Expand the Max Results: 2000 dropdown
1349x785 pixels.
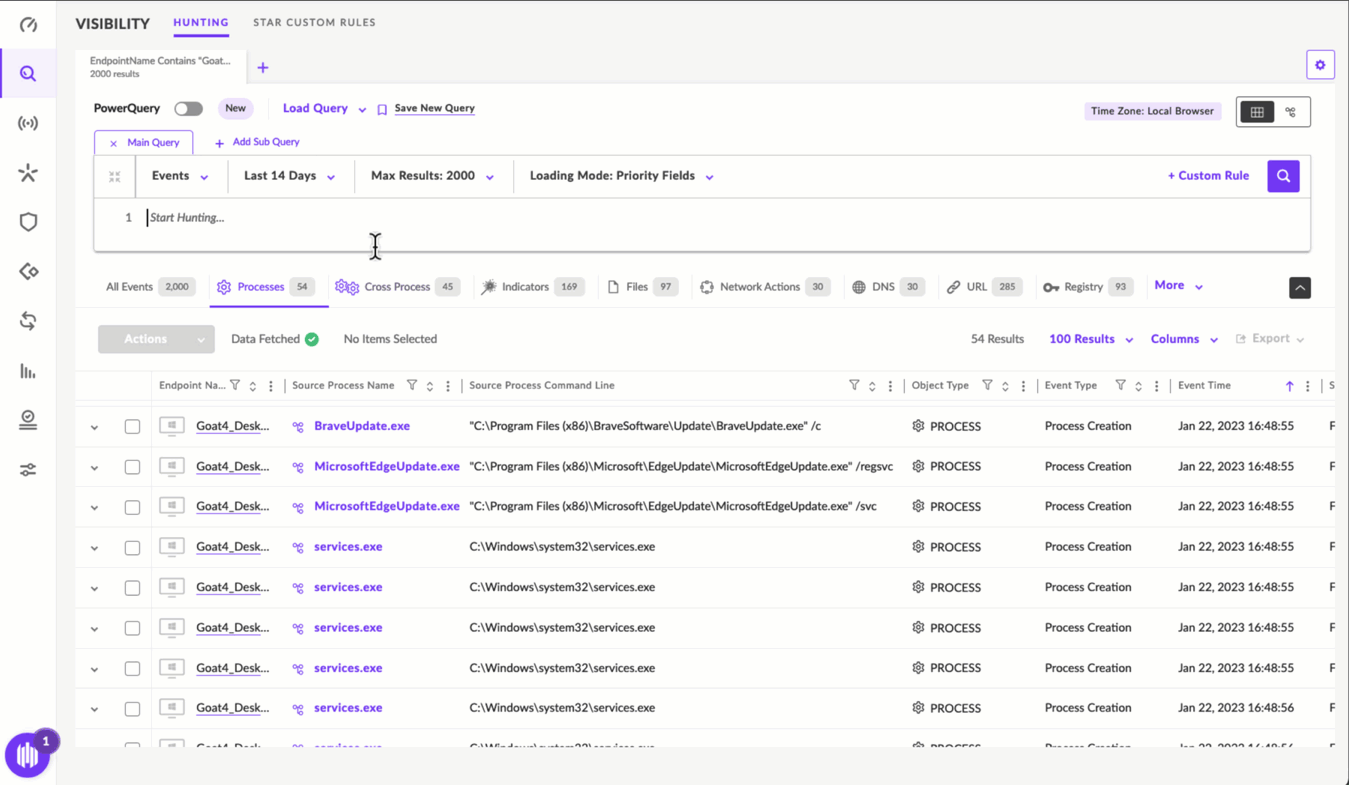(x=432, y=176)
